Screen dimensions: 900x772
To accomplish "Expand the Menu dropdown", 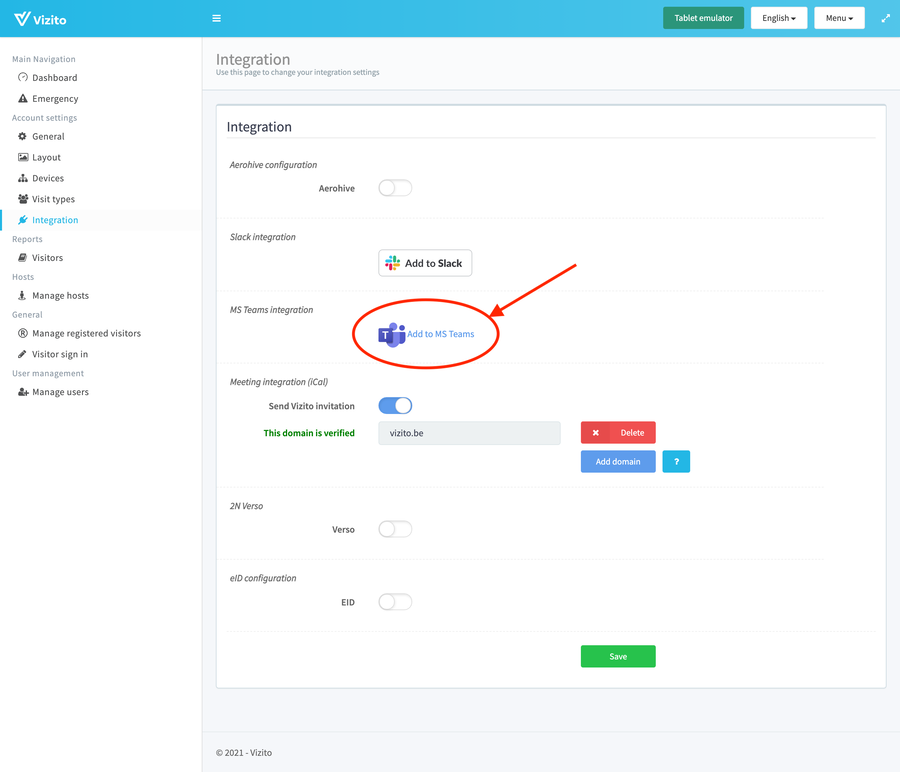I will [838, 18].
